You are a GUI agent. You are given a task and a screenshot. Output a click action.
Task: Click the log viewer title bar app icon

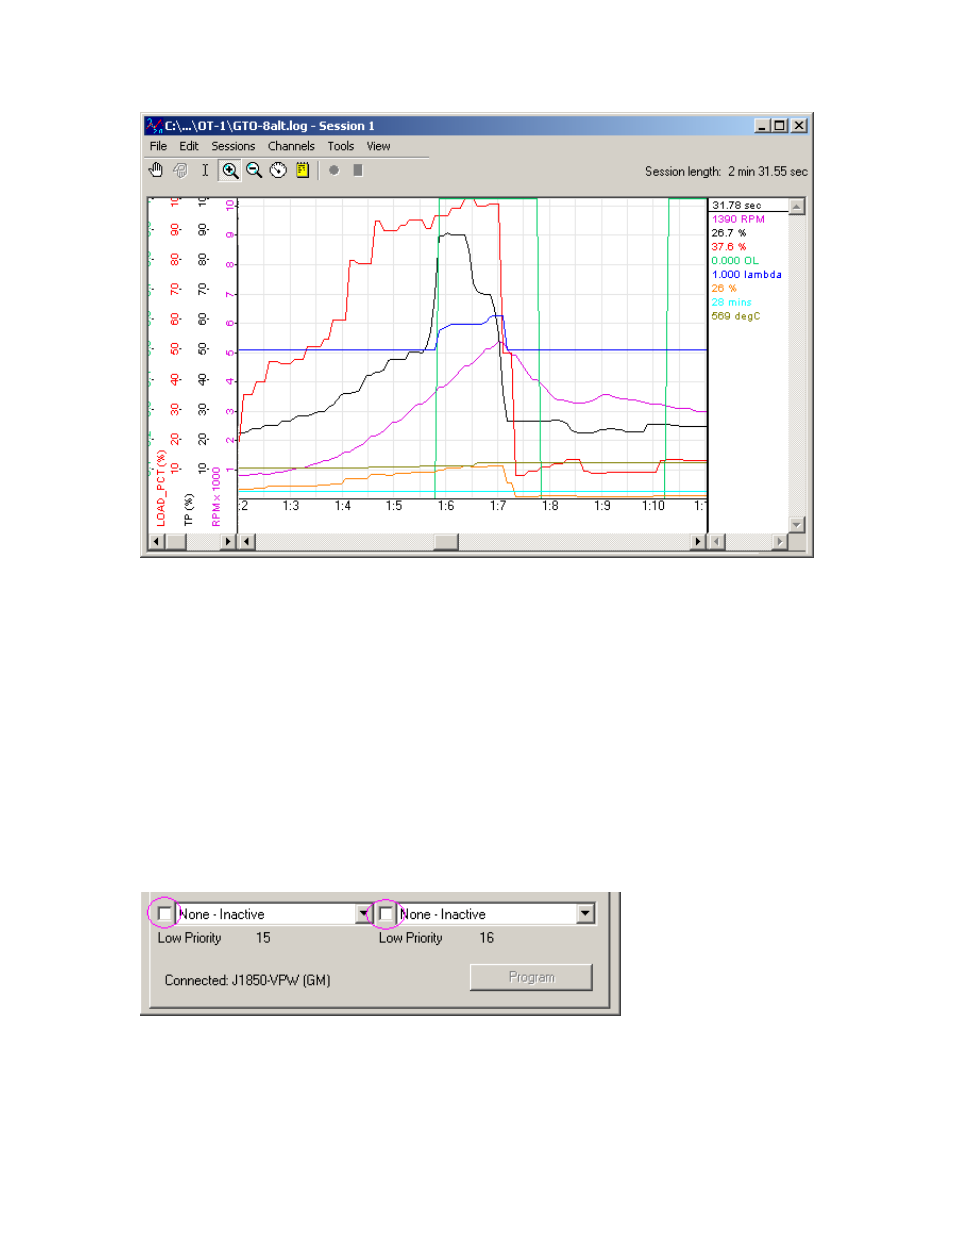coord(154,125)
